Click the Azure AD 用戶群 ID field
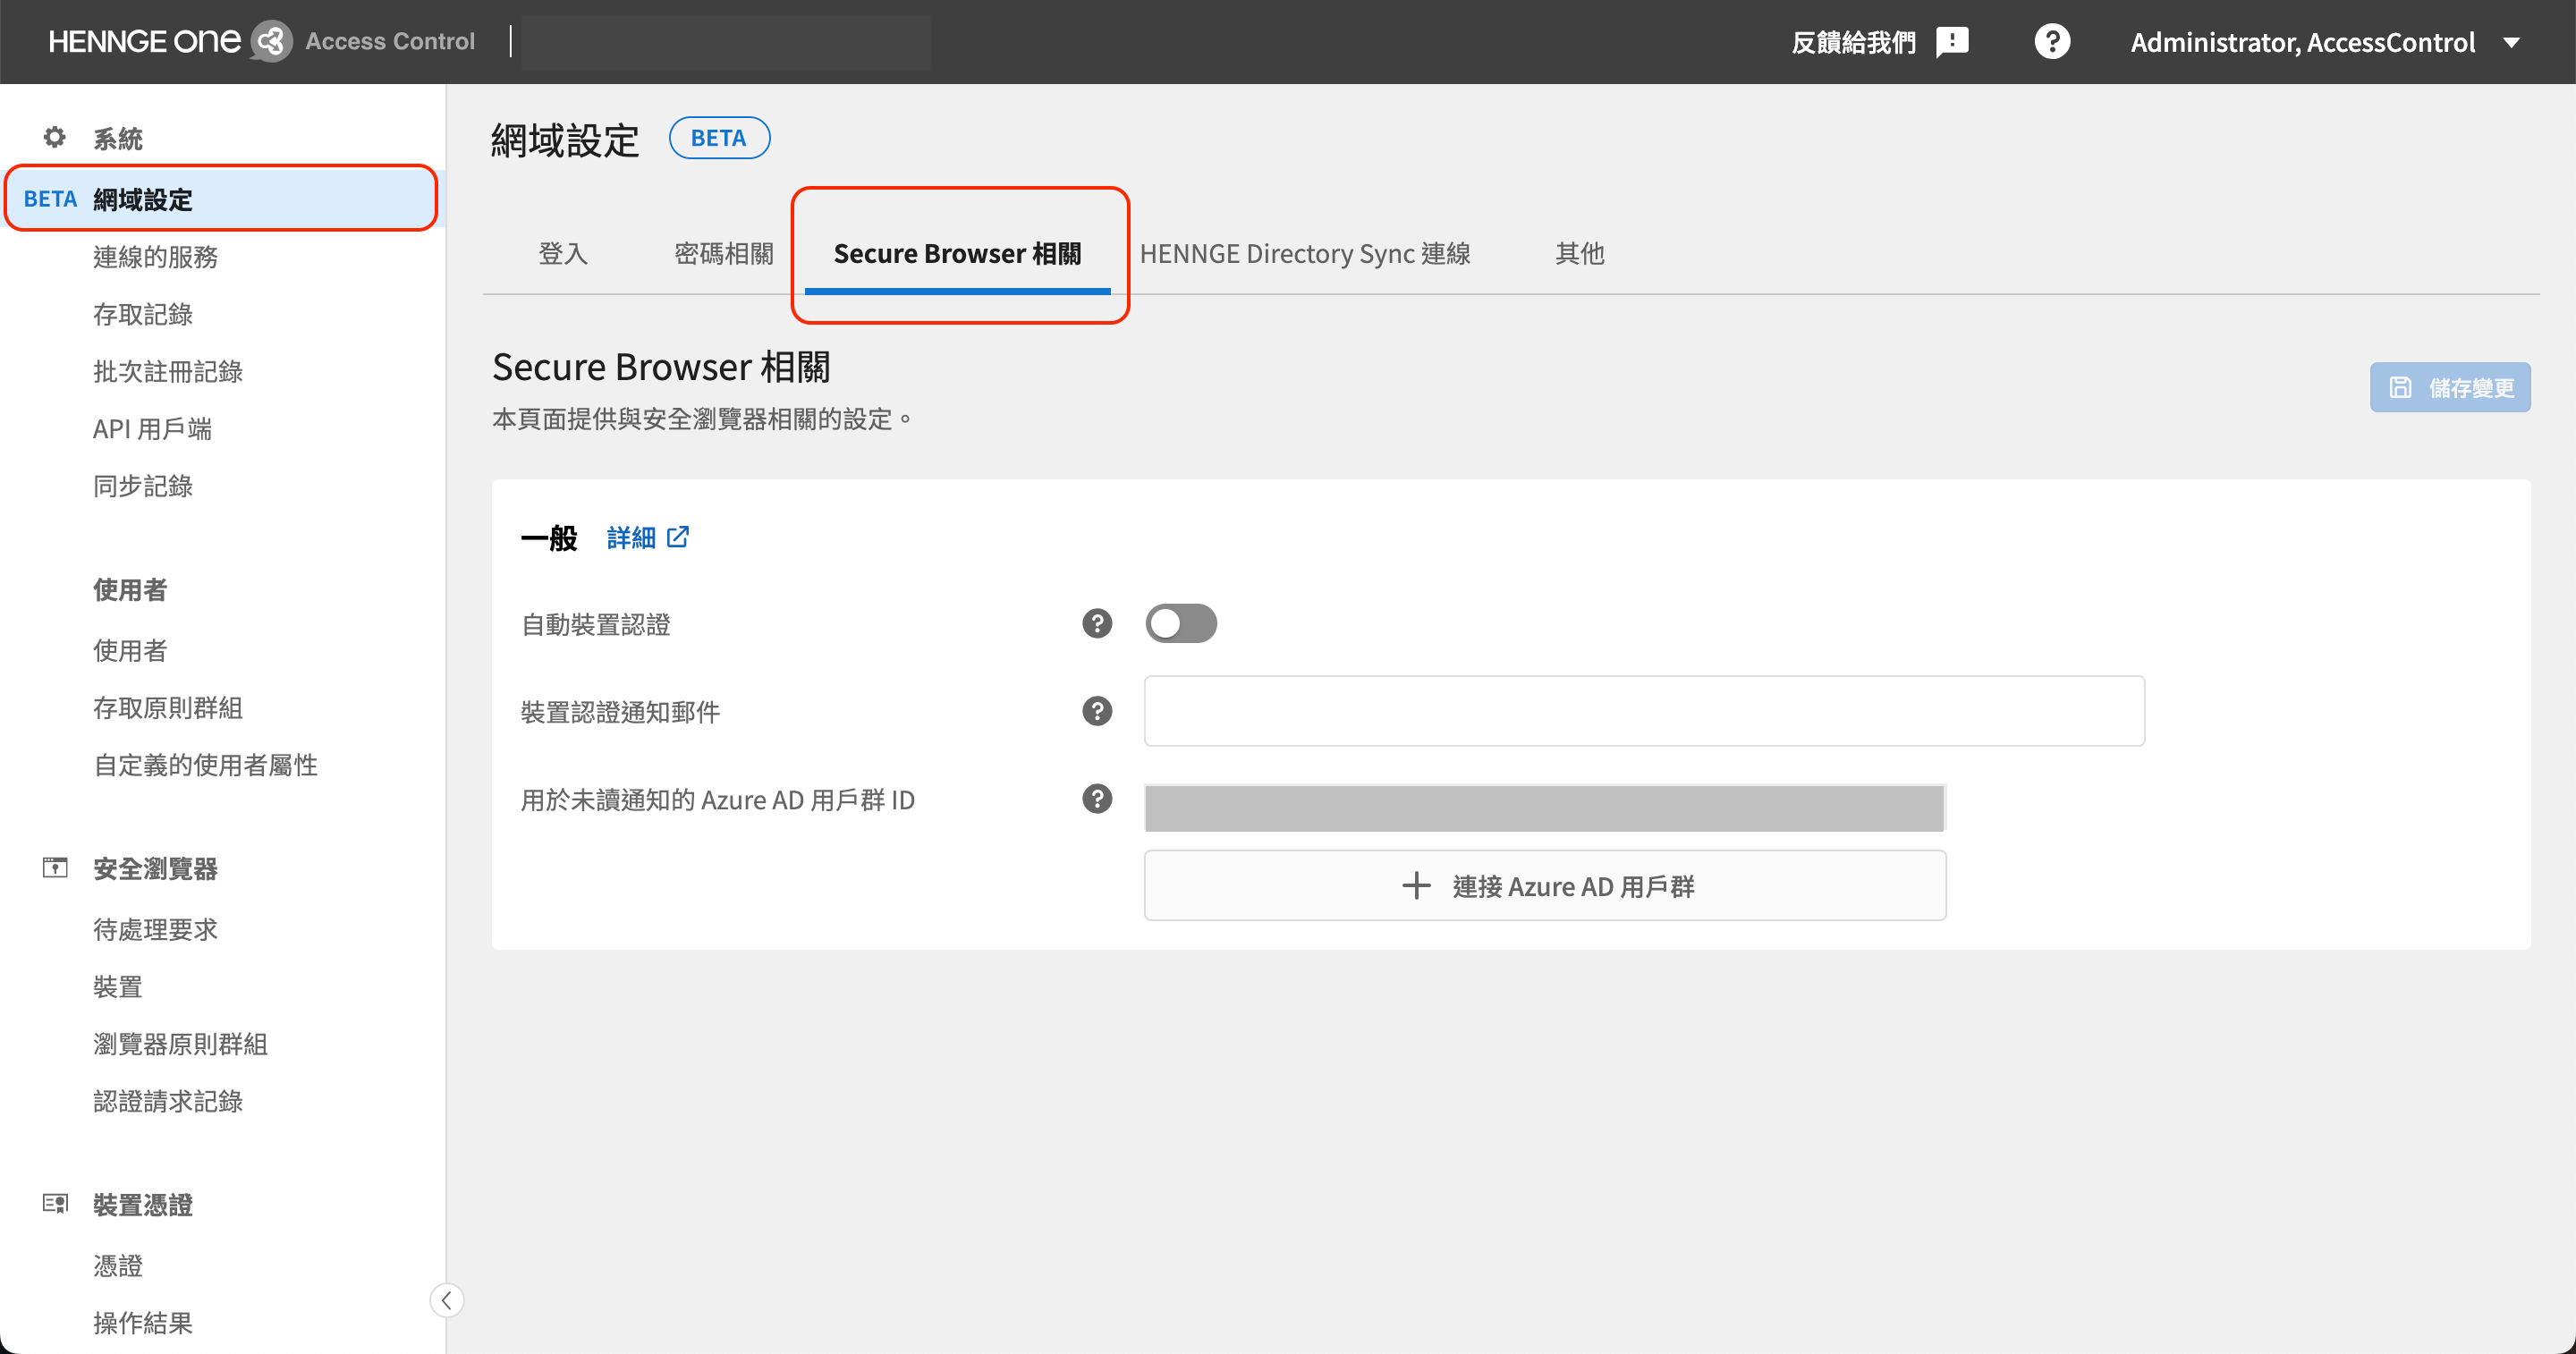This screenshot has width=2576, height=1354. pos(1544,807)
